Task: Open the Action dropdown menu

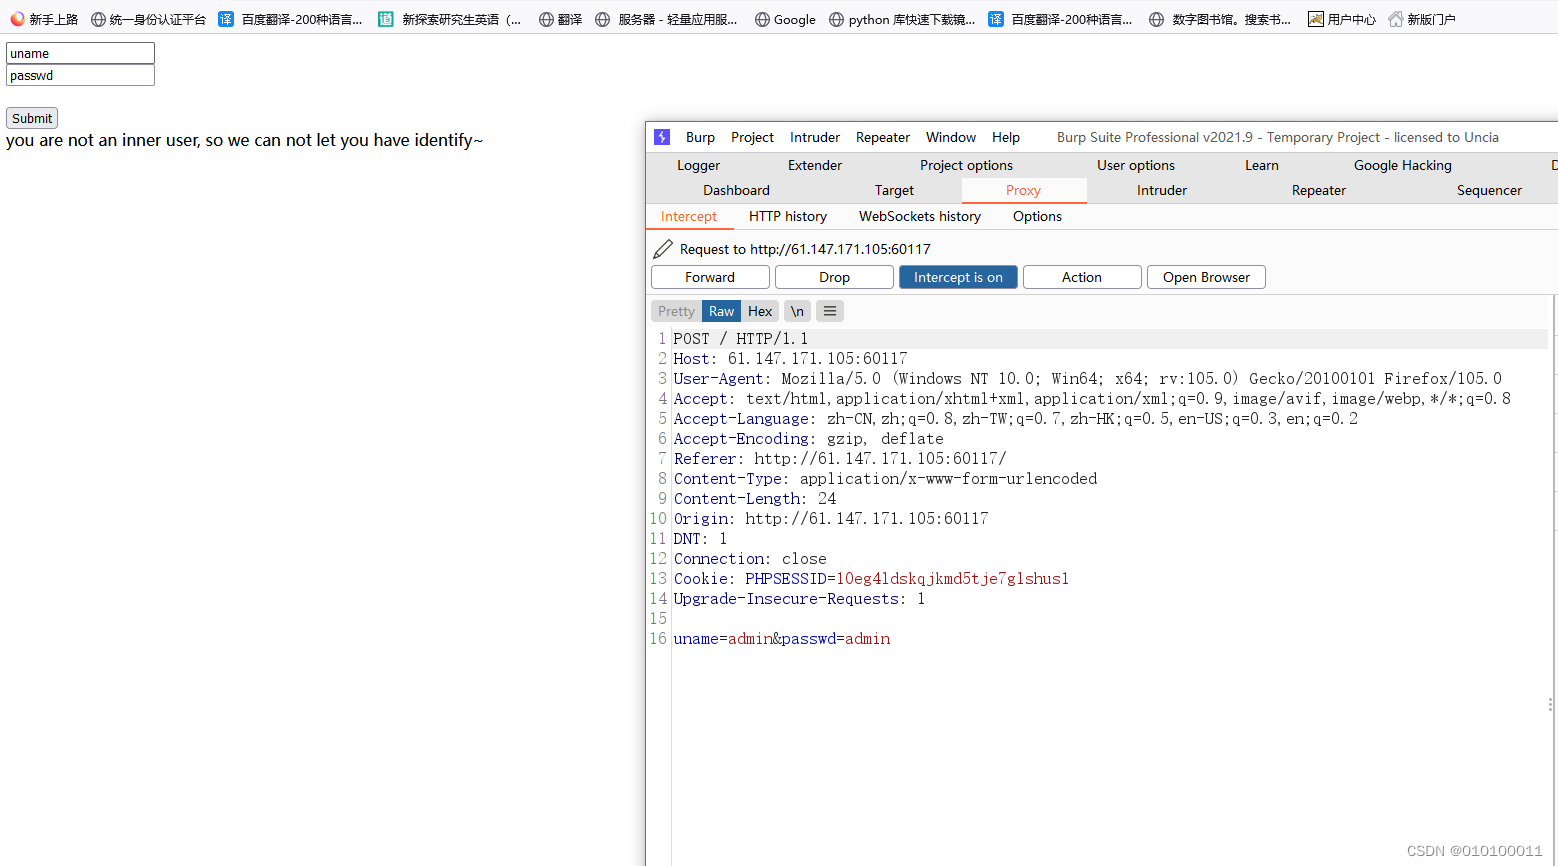Action: [x=1082, y=277]
